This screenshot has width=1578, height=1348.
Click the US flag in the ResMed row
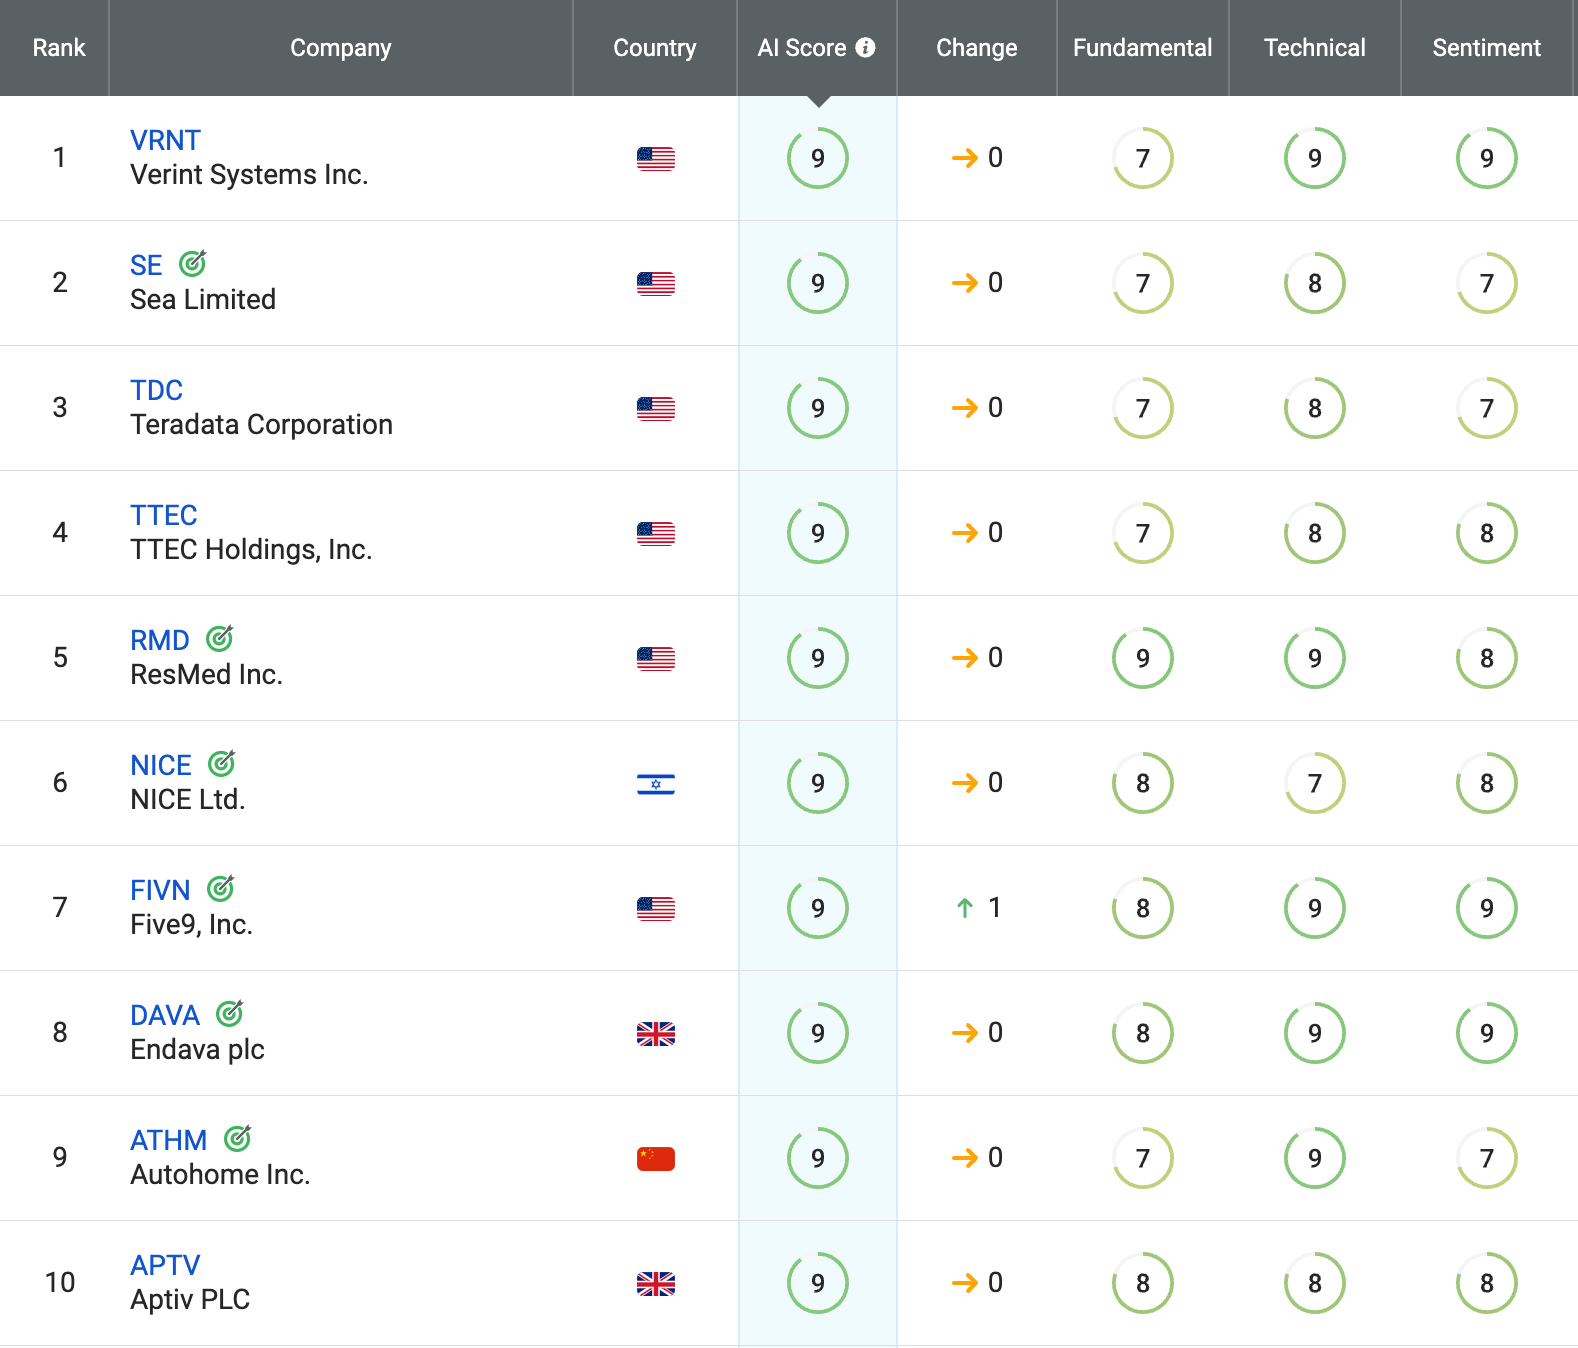656,658
